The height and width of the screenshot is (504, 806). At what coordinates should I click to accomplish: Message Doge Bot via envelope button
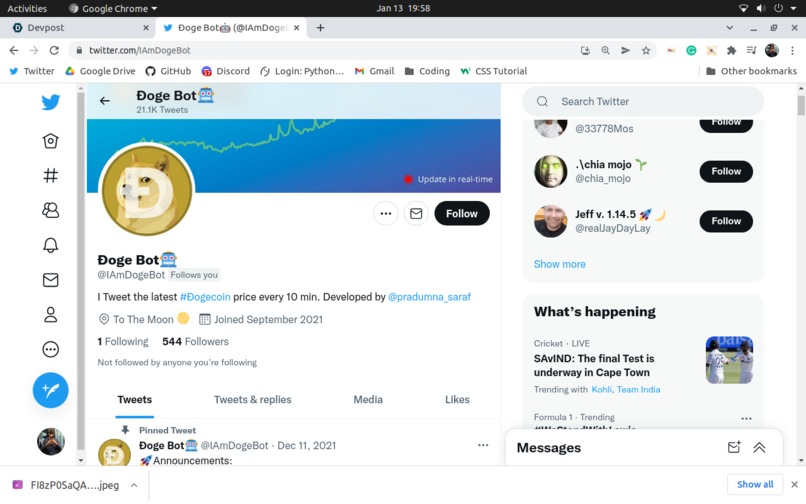click(x=416, y=213)
